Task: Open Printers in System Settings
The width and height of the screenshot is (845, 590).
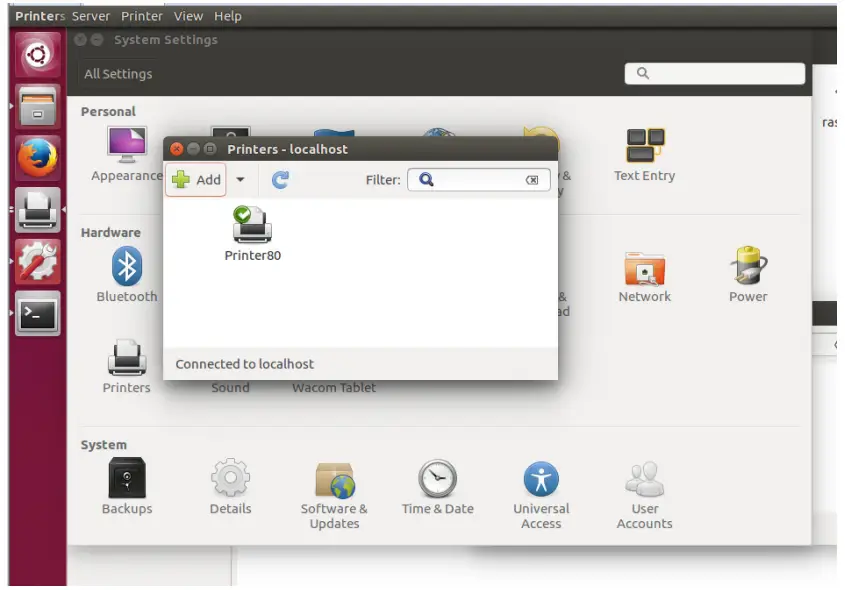Action: (127, 366)
